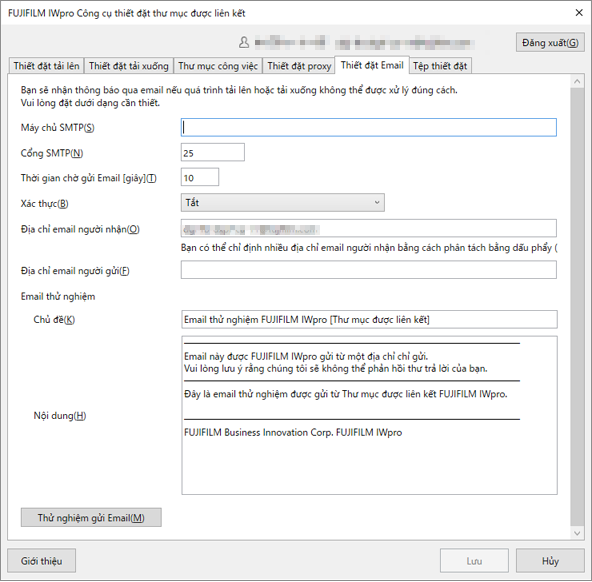Click the Xác thực(B) label

[44, 203]
